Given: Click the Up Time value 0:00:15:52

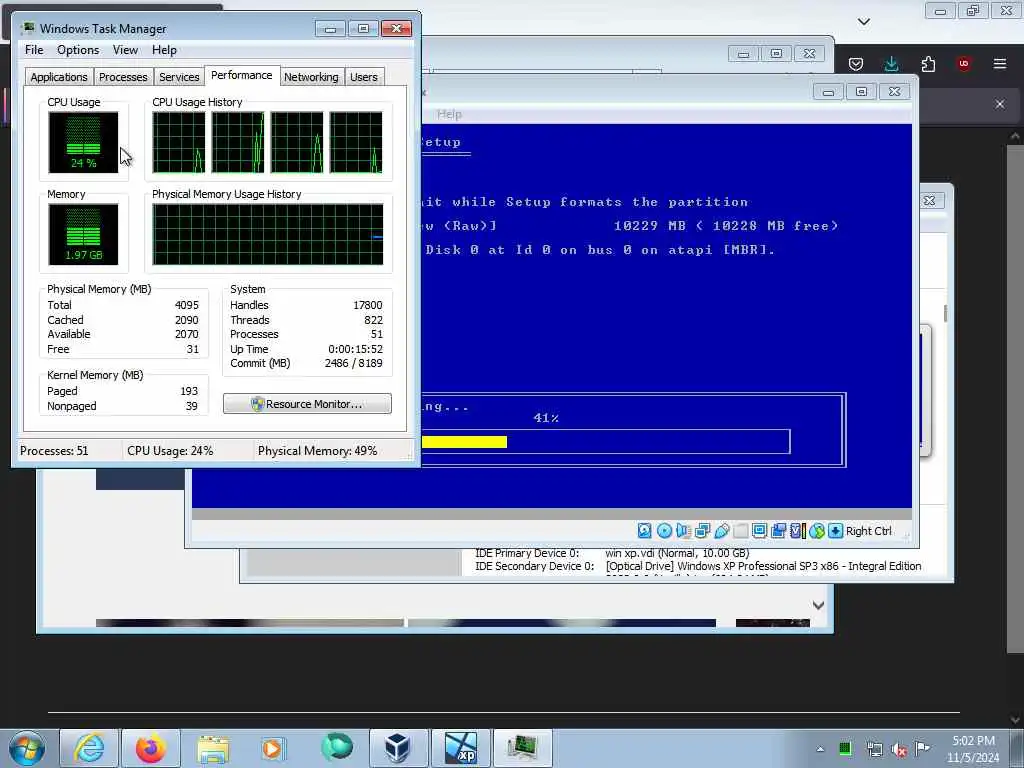Looking at the screenshot, I should (x=355, y=349).
